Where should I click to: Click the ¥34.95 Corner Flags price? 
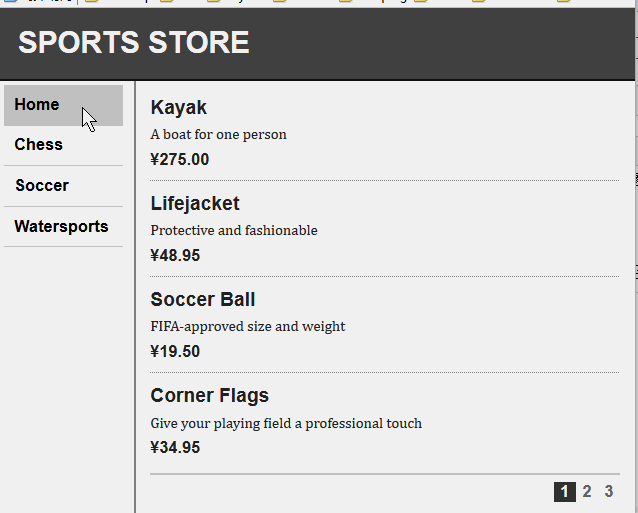coord(175,448)
